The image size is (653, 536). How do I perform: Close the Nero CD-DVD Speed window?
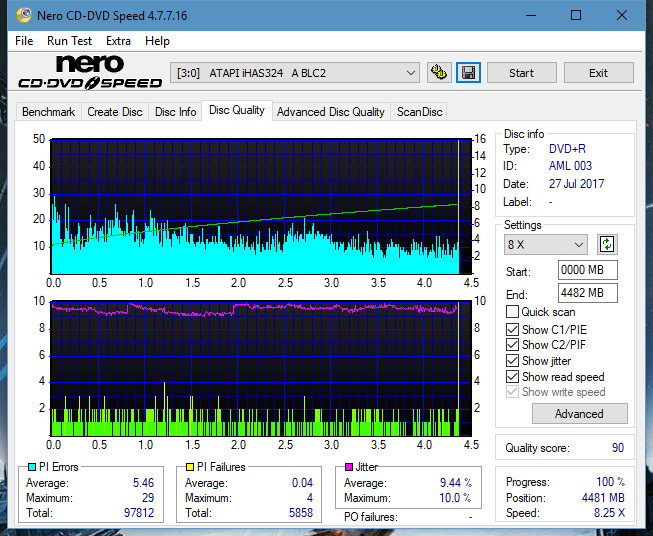click(x=622, y=15)
